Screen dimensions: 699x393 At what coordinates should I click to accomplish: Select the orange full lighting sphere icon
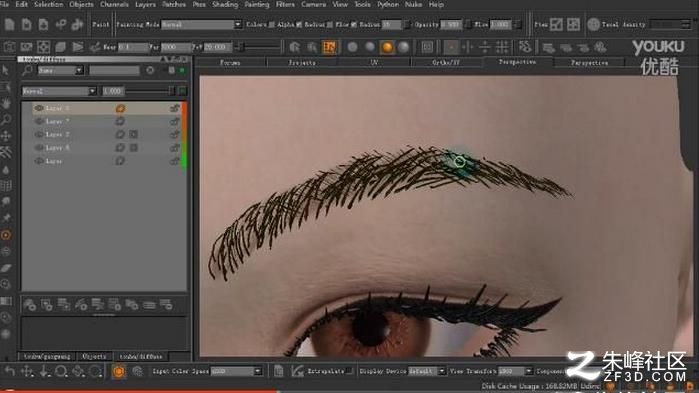387,47
